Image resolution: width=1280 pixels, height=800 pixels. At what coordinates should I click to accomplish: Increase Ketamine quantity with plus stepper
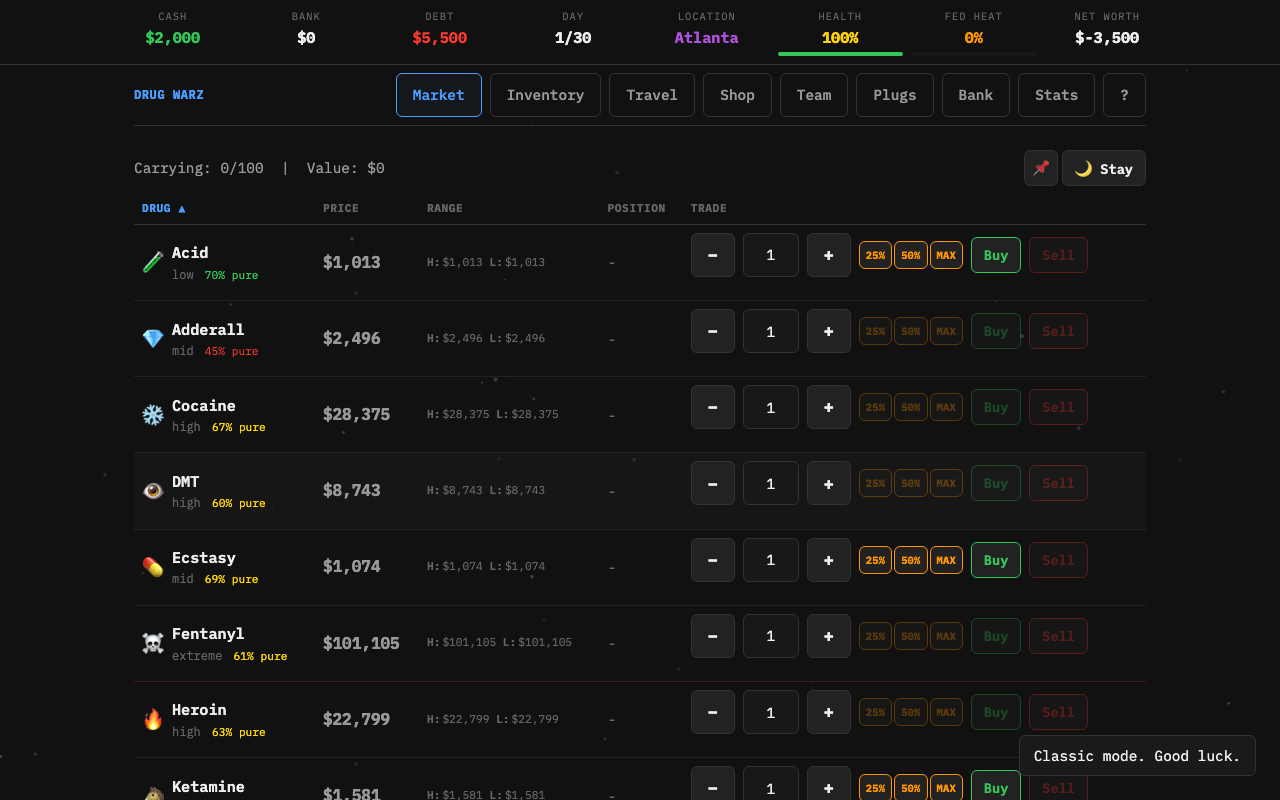click(828, 789)
